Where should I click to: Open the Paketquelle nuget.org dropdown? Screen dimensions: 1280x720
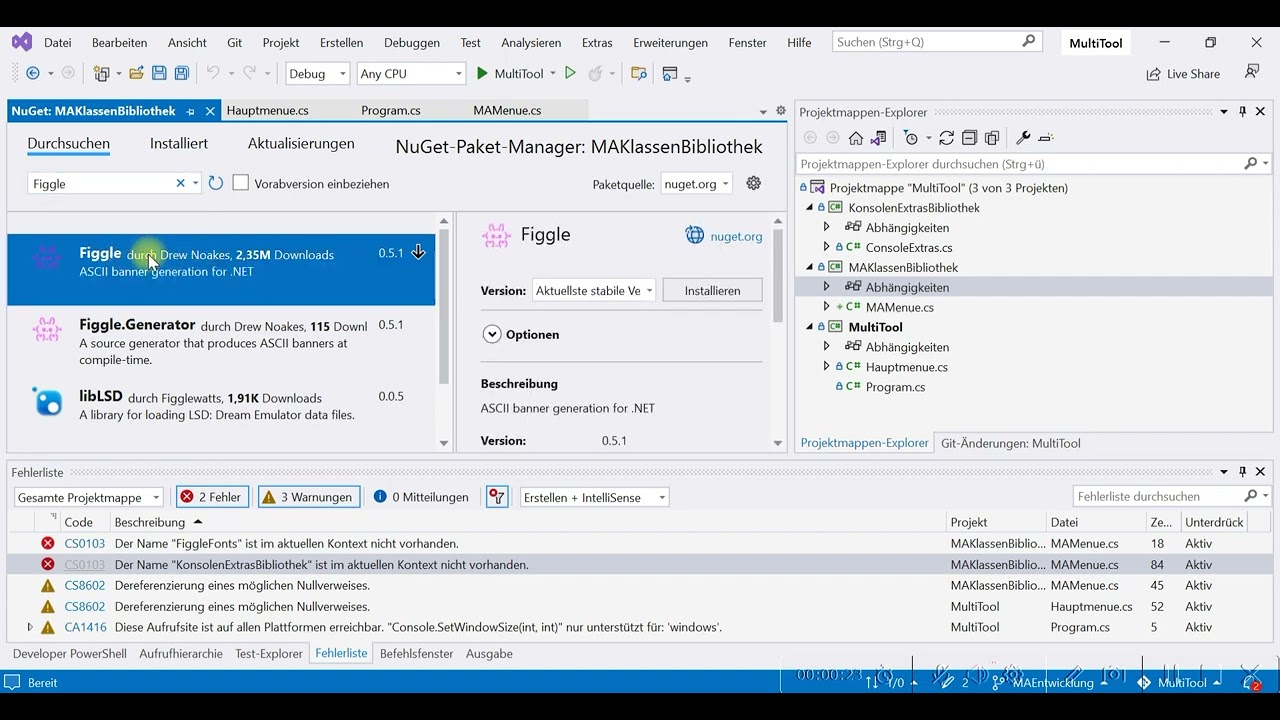pyautogui.click(x=696, y=184)
